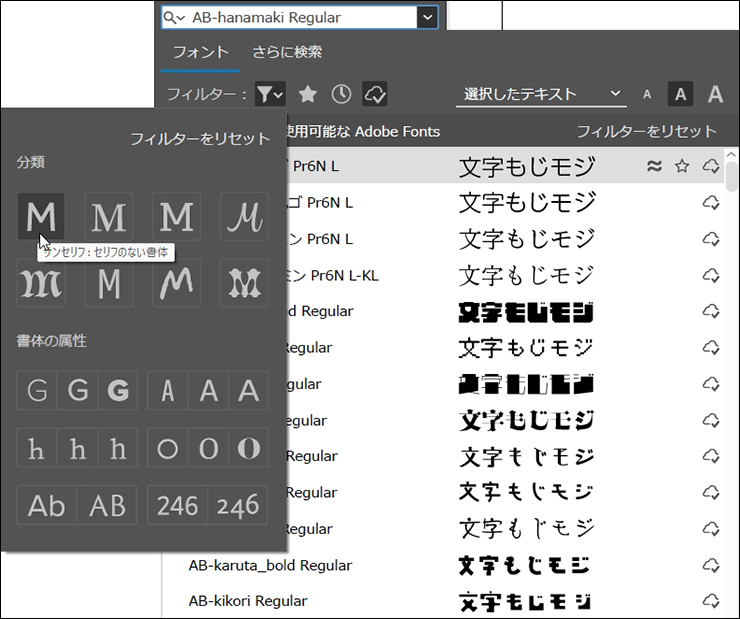Screen dimensions: 740x619
Task: Select the Sans Serif classification filter
Action: pos(41,216)
